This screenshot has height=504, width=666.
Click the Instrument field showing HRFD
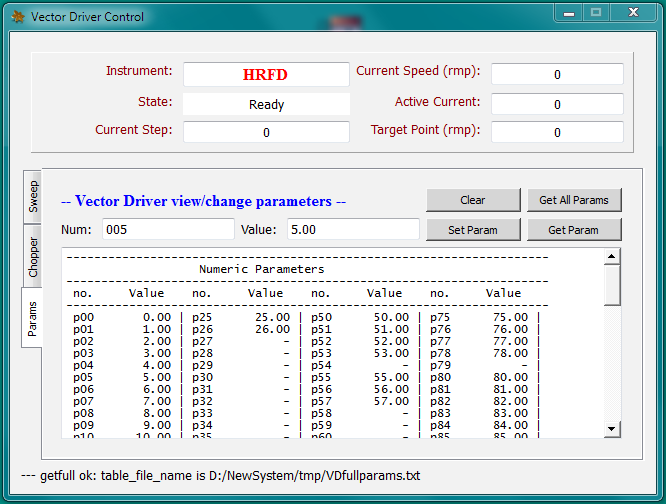[x=266, y=74]
